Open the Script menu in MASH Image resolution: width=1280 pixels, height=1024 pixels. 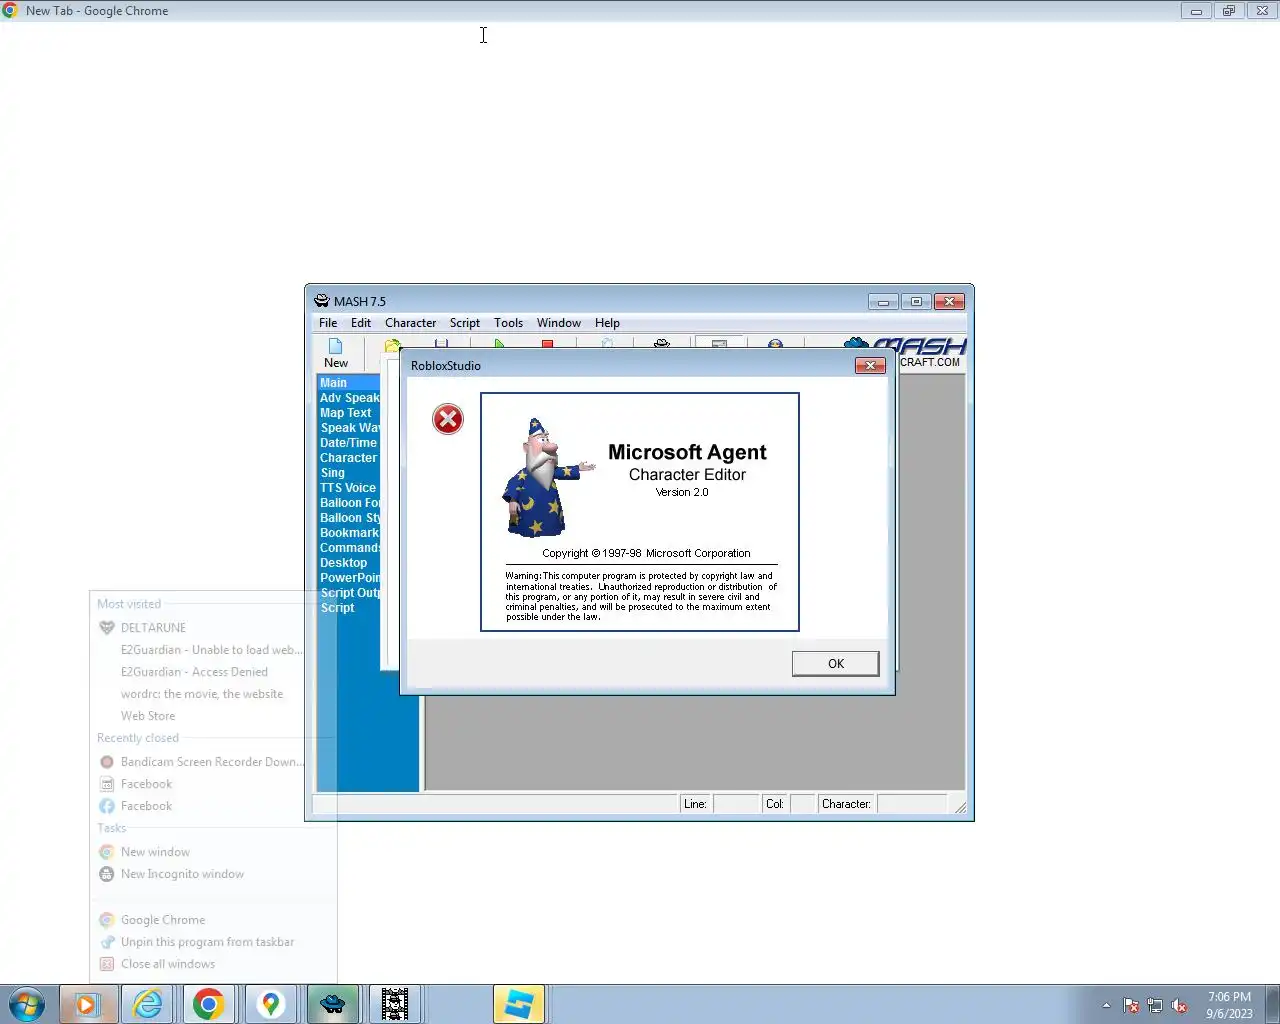(x=465, y=323)
